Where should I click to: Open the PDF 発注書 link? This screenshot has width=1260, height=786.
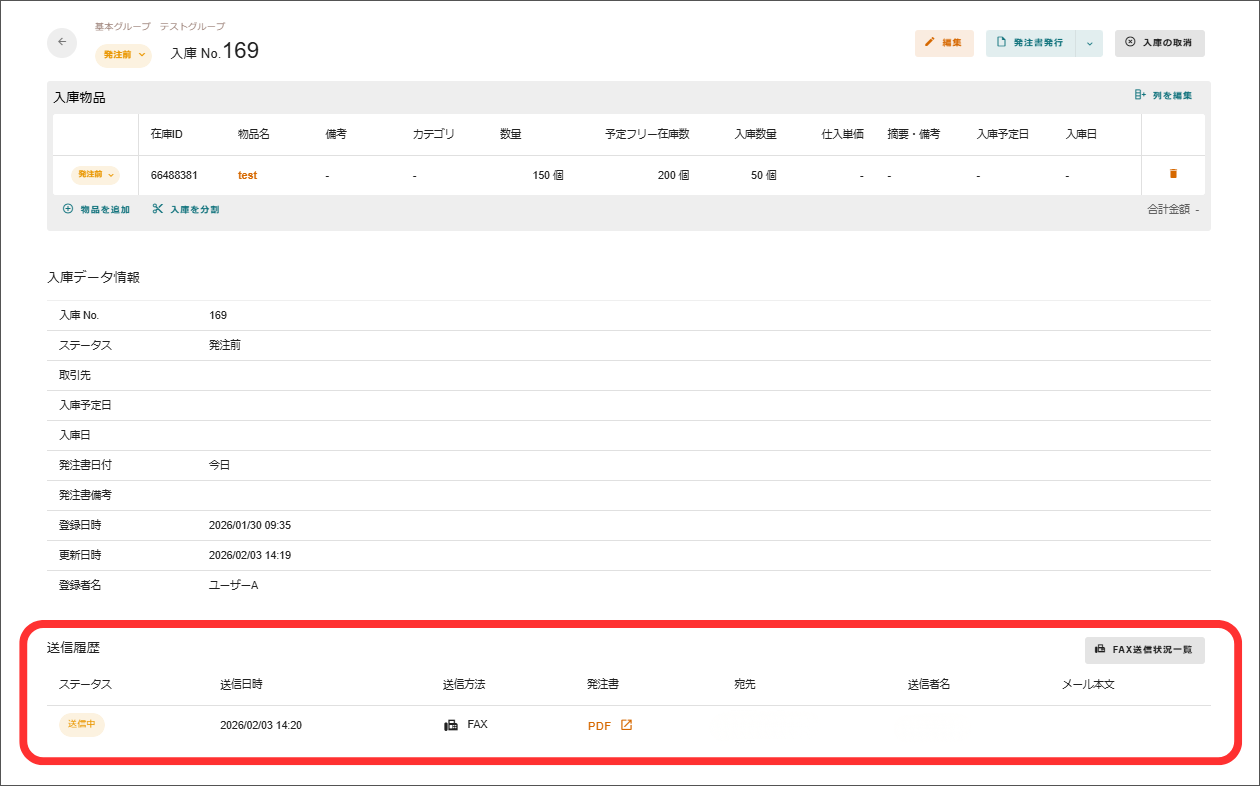[610, 726]
